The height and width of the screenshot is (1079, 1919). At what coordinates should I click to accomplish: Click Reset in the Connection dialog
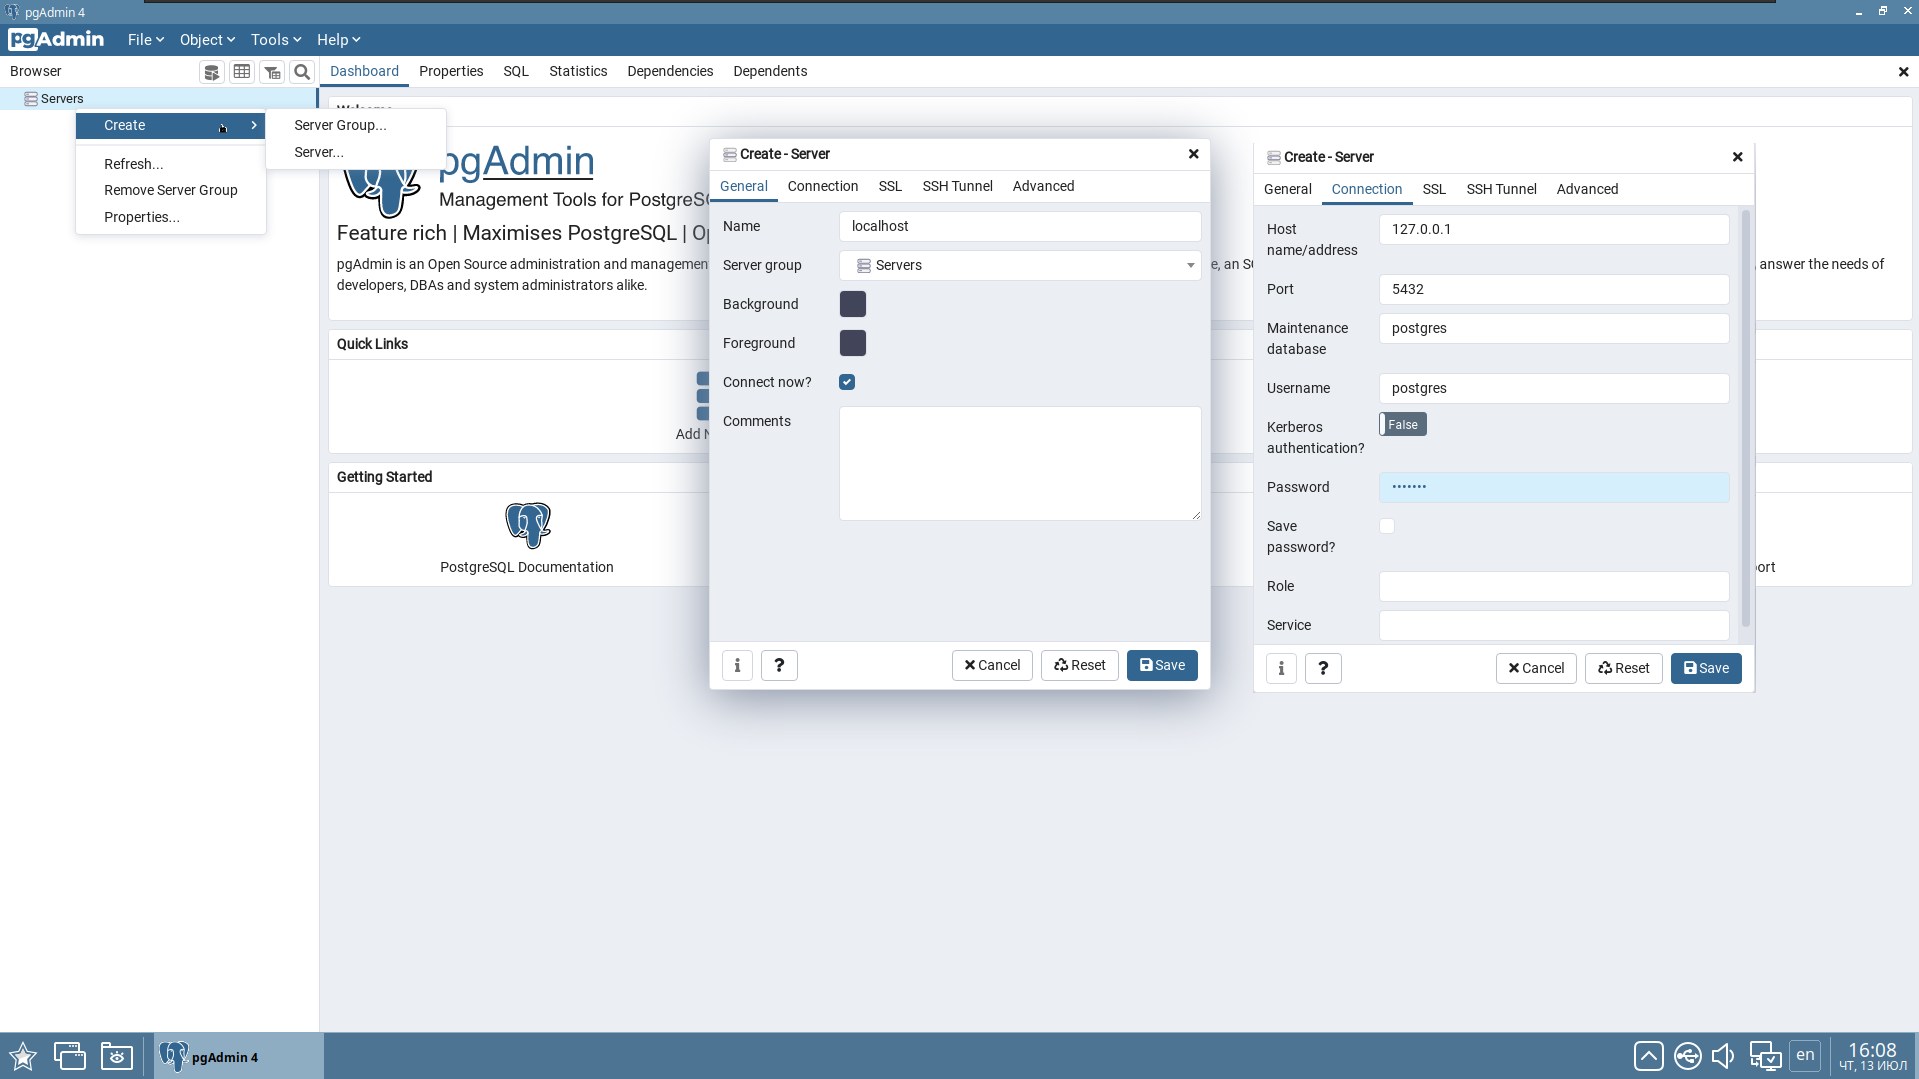pos(1624,668)
